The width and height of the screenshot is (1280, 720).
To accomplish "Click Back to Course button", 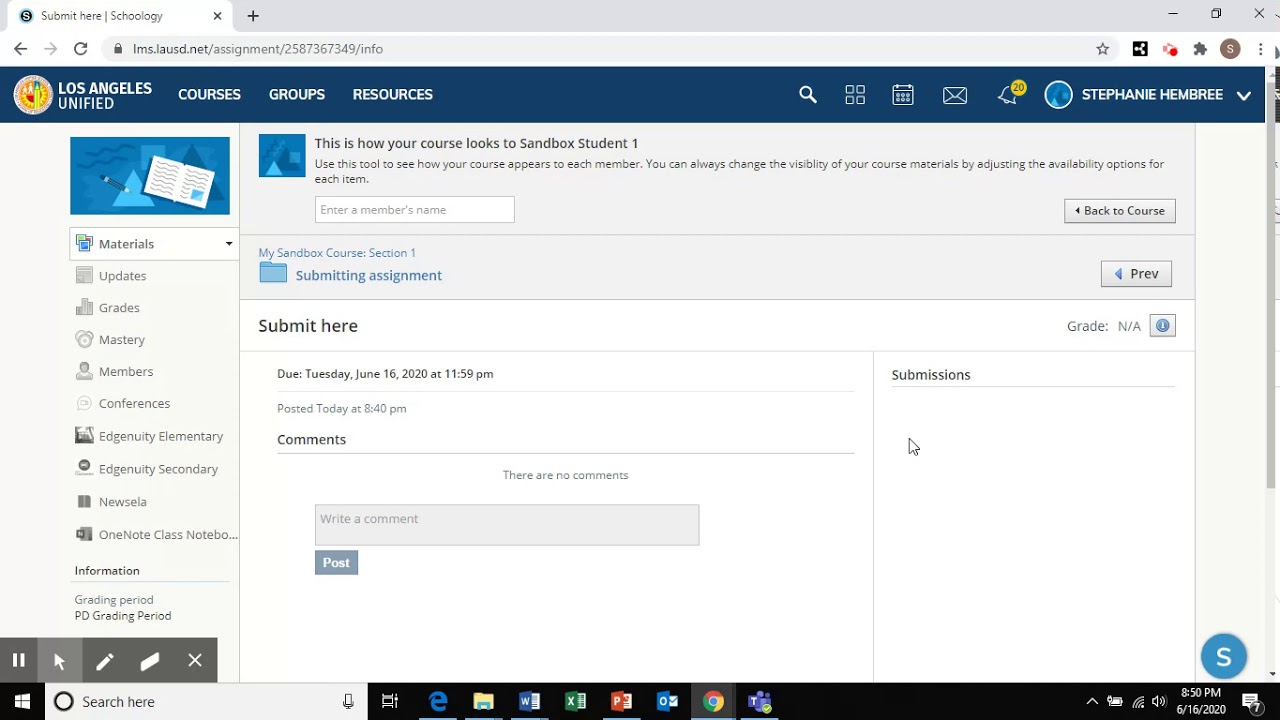I will pos(1120,211).
